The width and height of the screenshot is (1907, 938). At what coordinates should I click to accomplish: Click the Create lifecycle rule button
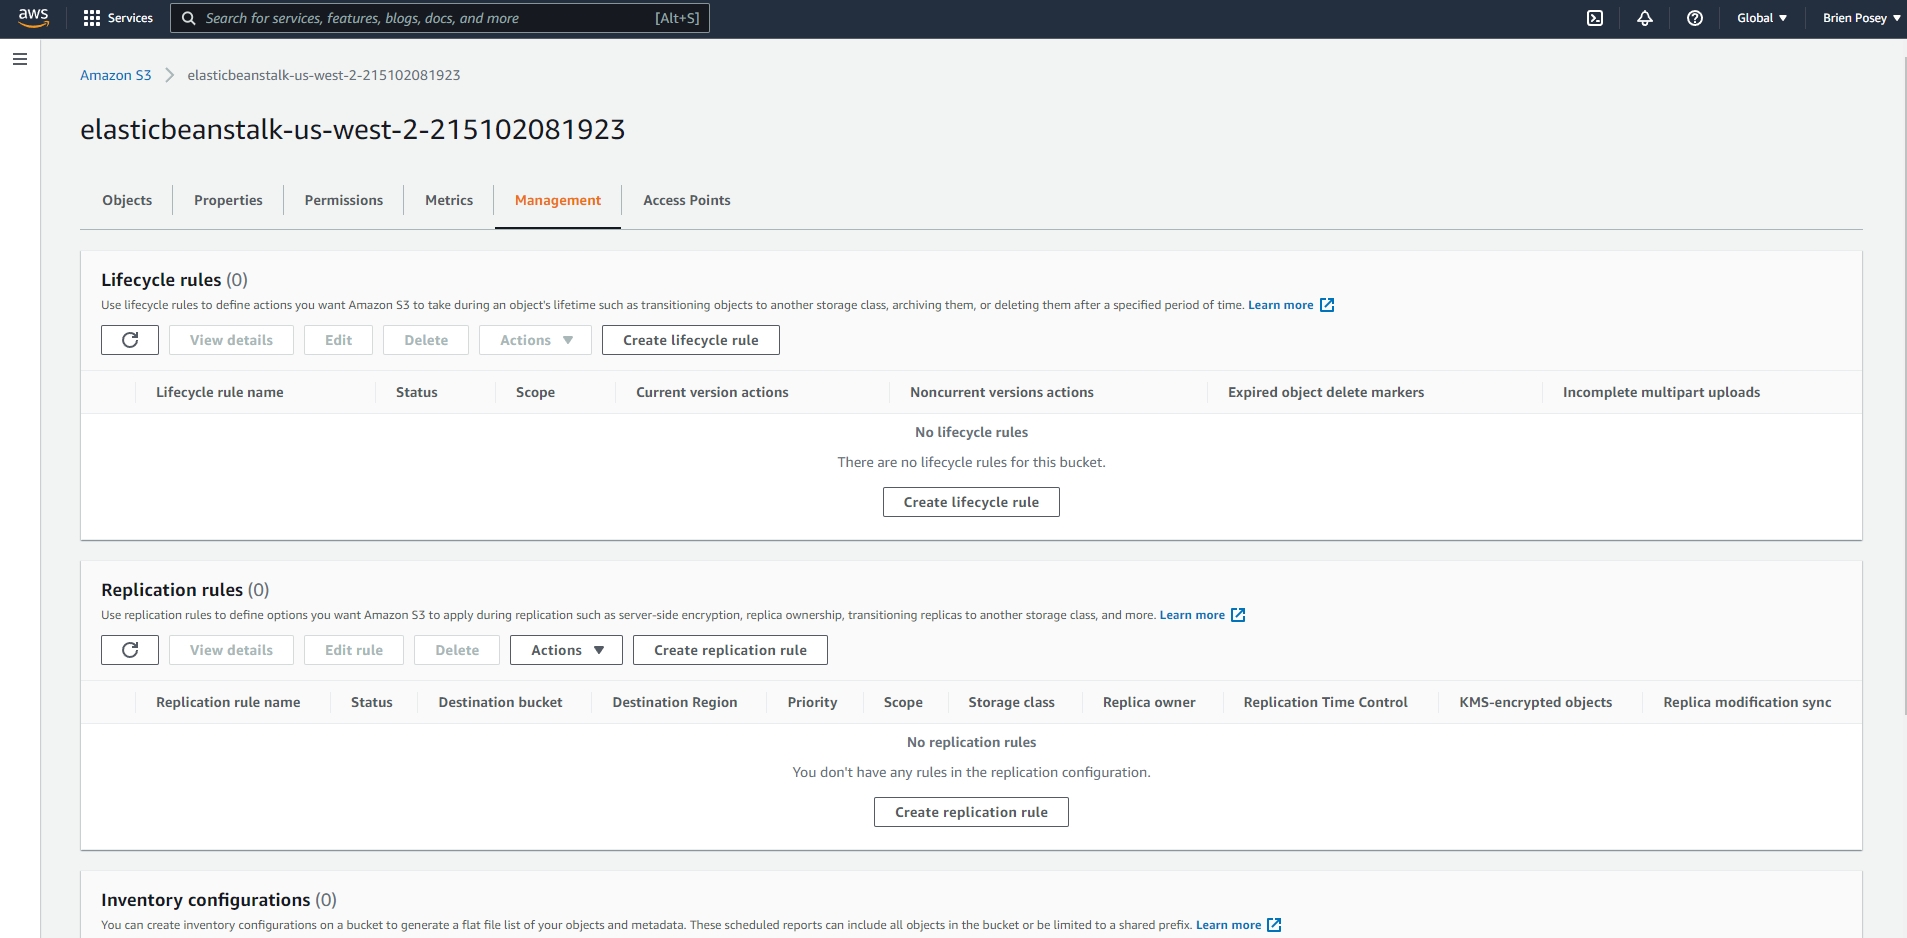tap(690, 339)
